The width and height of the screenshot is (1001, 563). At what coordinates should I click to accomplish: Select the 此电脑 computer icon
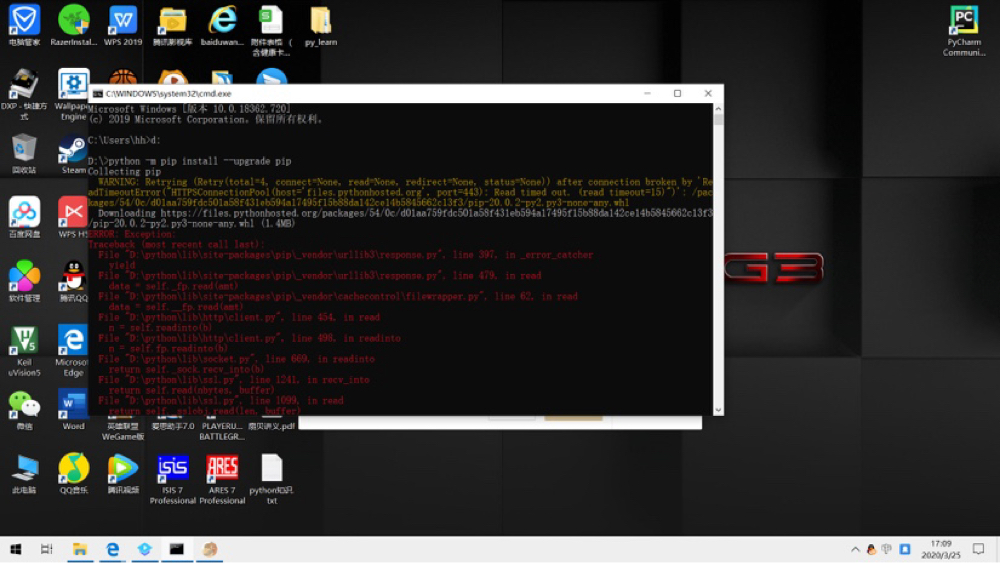point(24,474)
